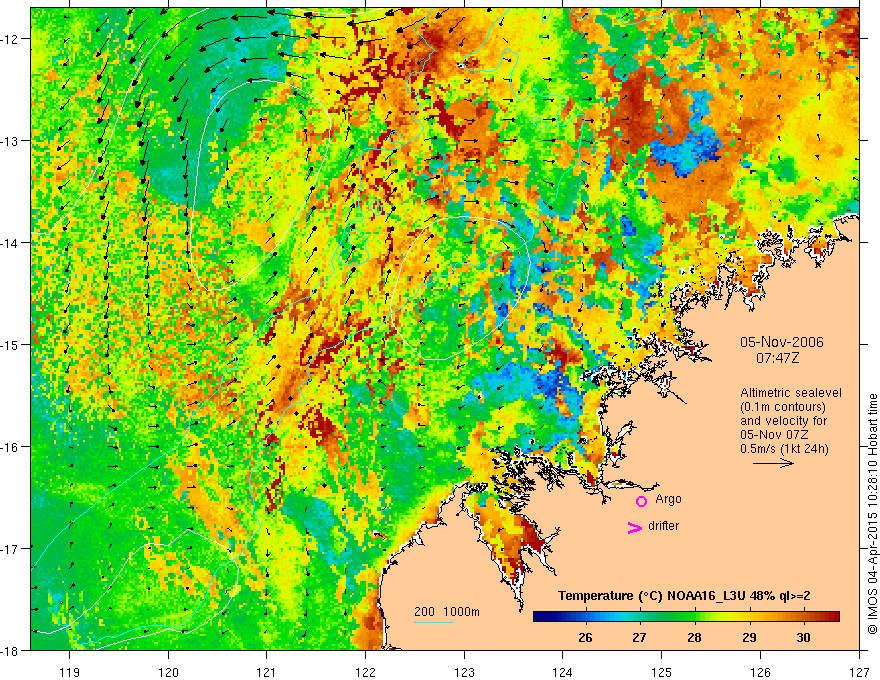Click longitude axis label 121
The image size is (880, 680).
[267, 672]
